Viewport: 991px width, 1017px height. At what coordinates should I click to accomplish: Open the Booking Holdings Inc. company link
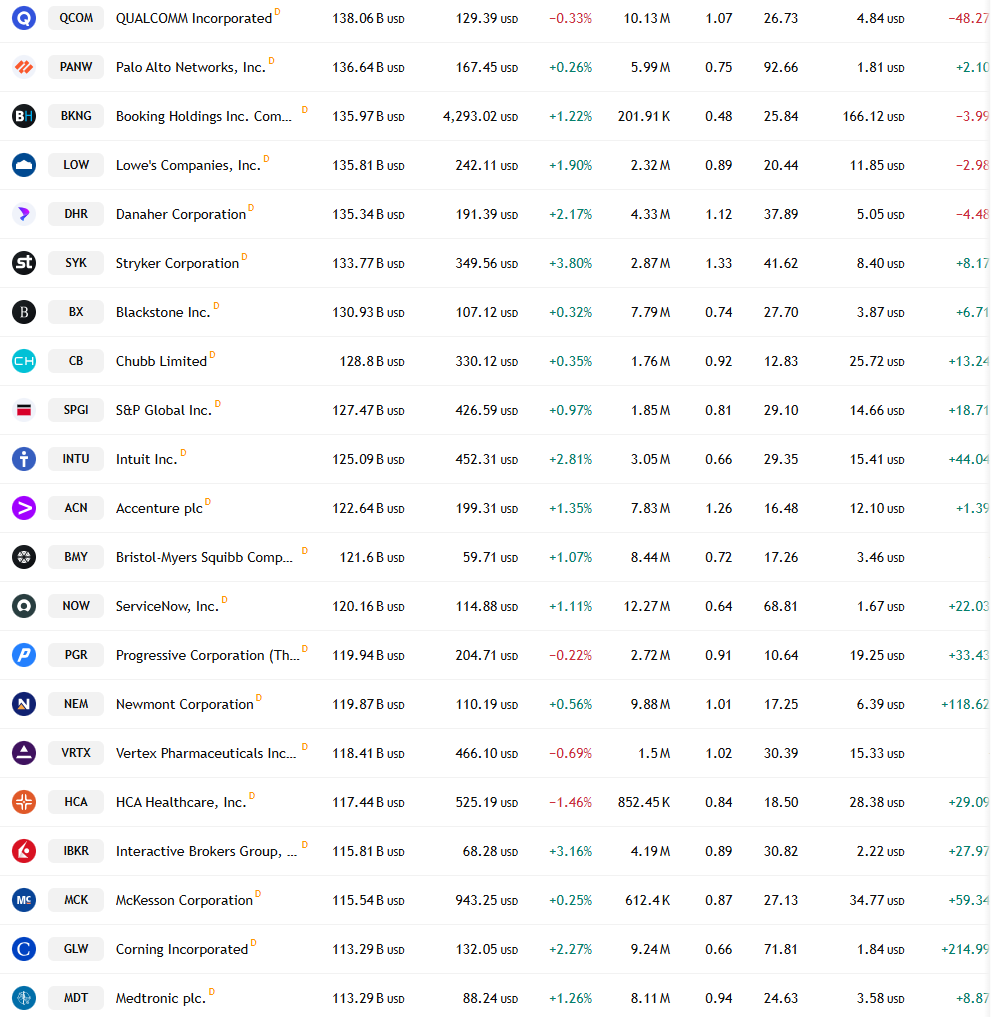click(x=204, y=116)
